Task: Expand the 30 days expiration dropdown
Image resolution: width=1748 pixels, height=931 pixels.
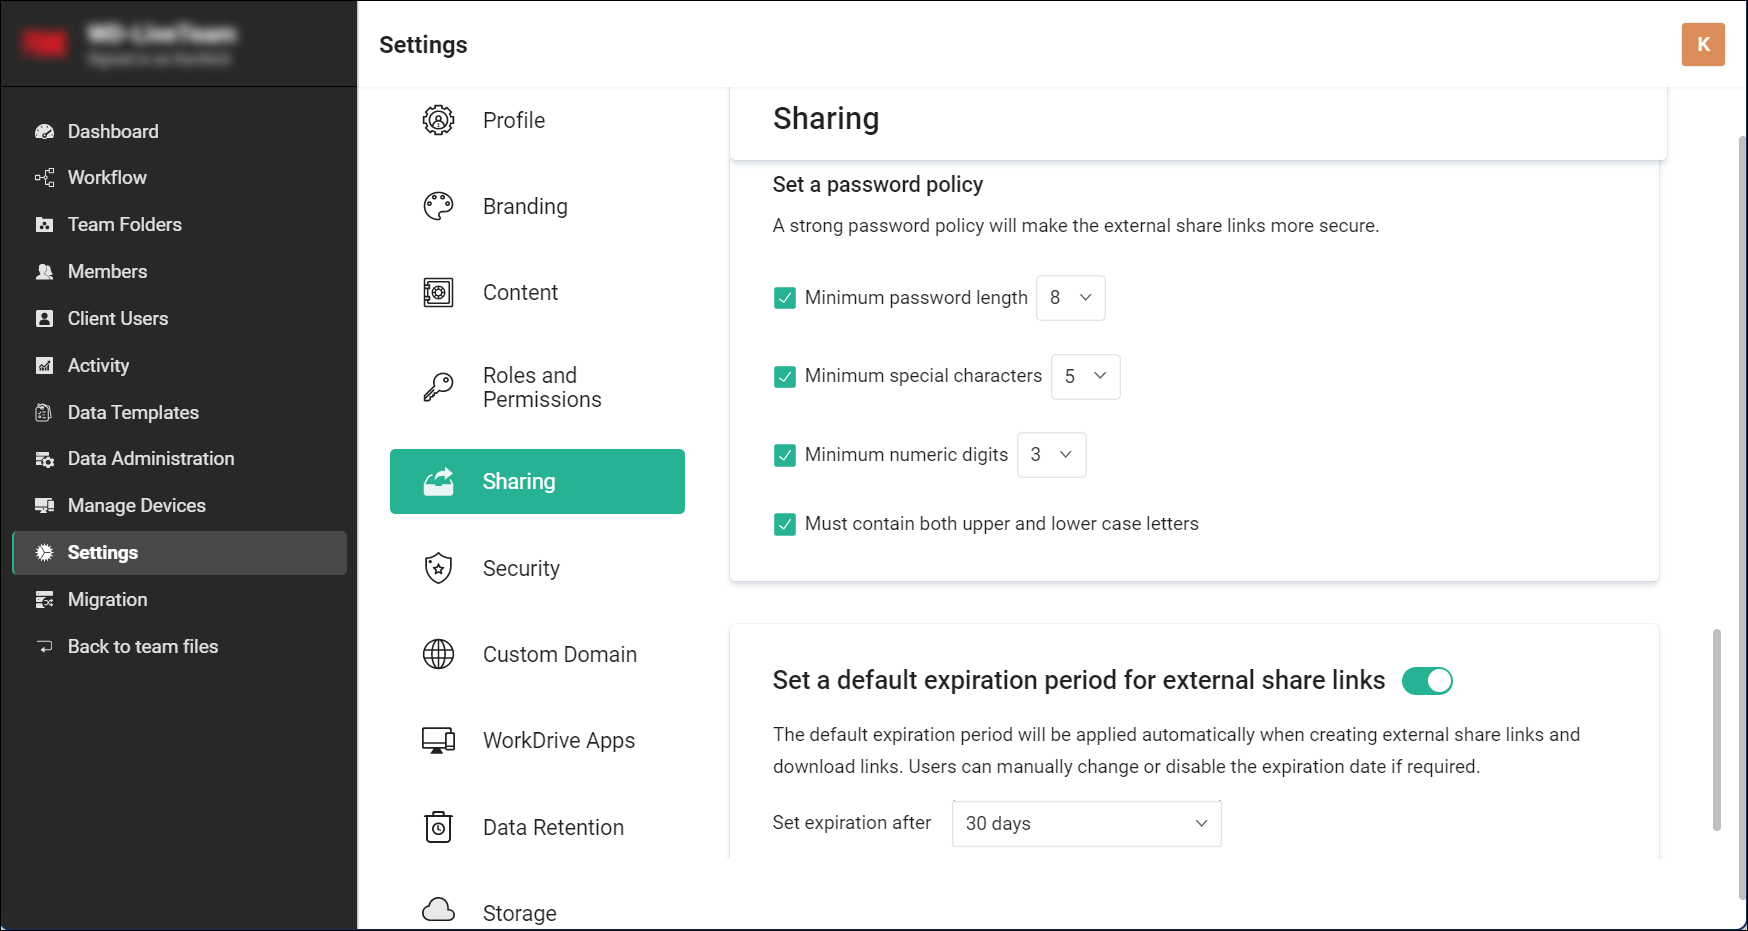Action: tap(1086, 824)
